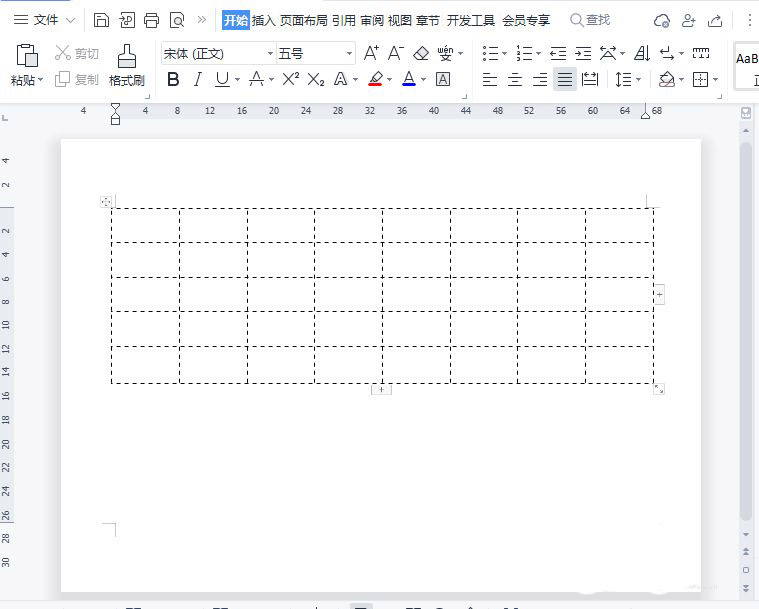Viewport: 759px width, 609px height.
Task: Click the clear formatting eraser icon
Action: pyautogui.click(x=421, y=53)
